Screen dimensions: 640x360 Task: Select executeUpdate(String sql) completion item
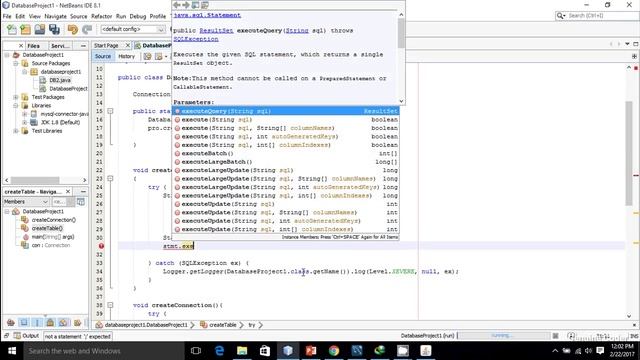click(x=286, y=204)
